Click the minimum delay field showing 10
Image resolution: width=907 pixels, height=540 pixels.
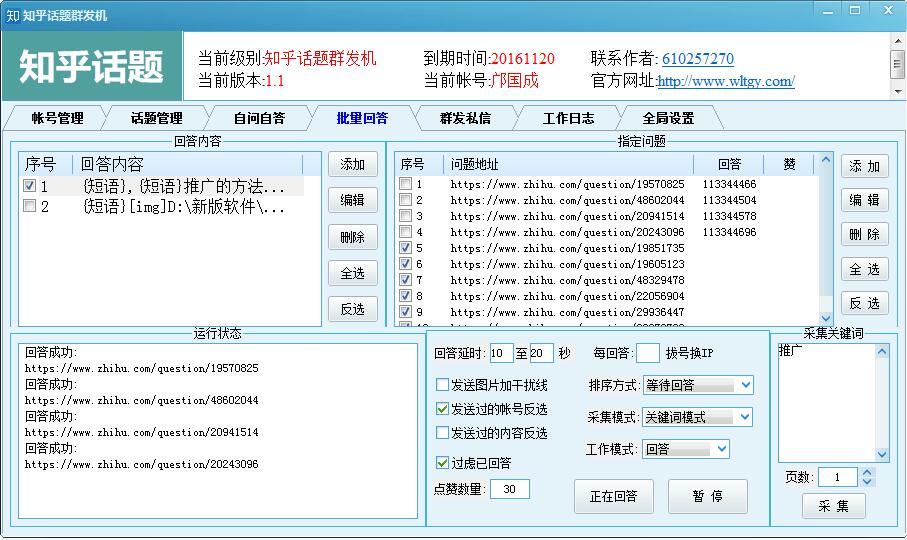point(501,353)
